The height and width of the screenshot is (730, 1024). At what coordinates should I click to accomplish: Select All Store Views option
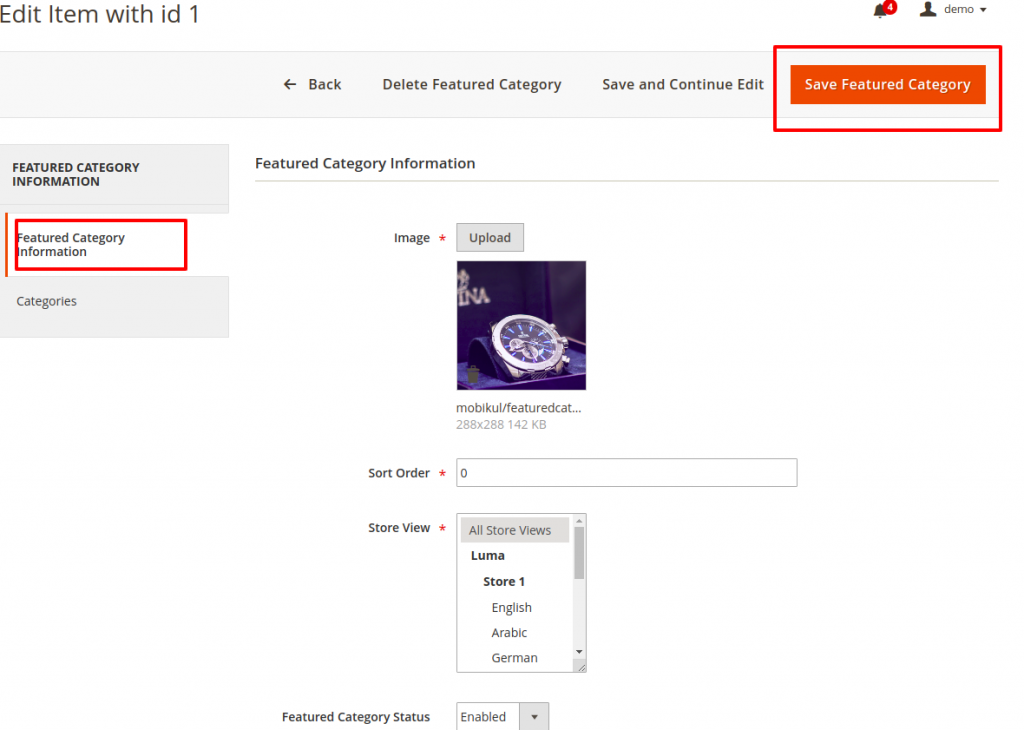510,530
